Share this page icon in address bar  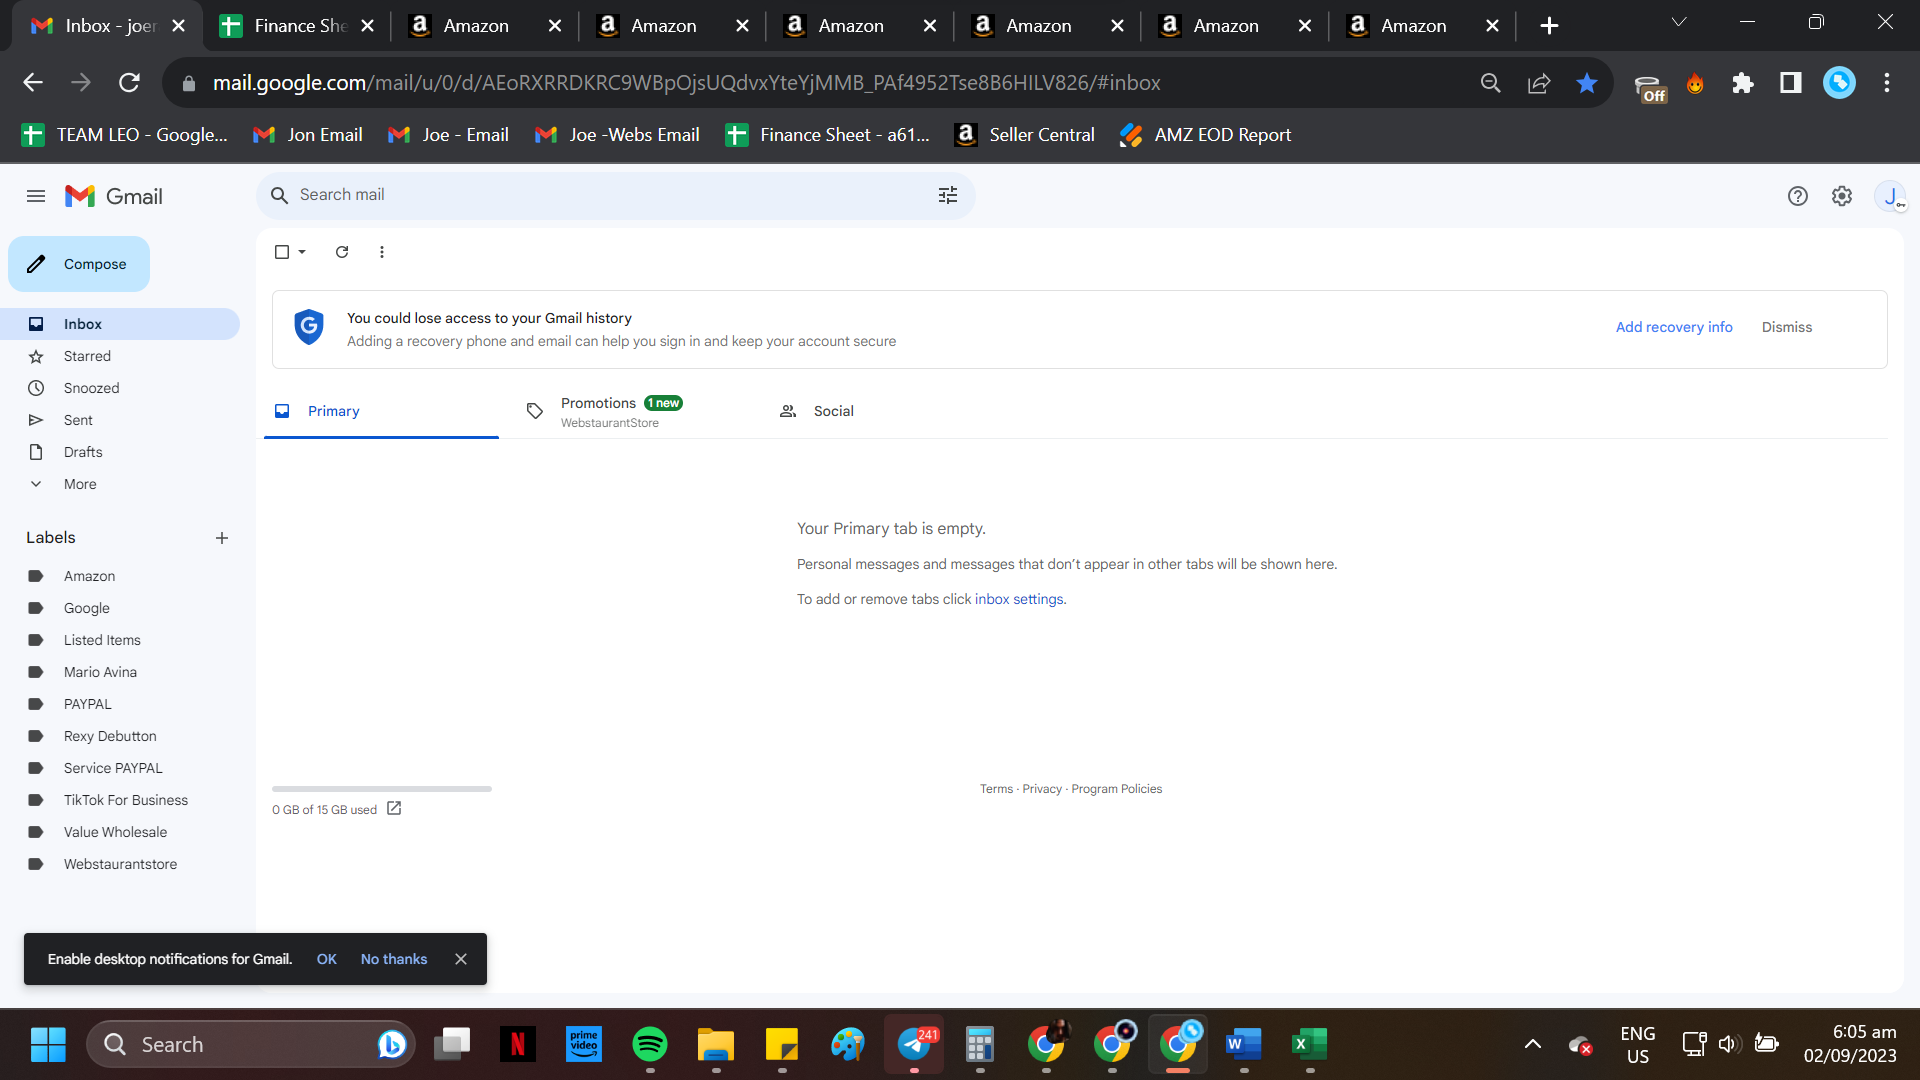(1539, 83)
